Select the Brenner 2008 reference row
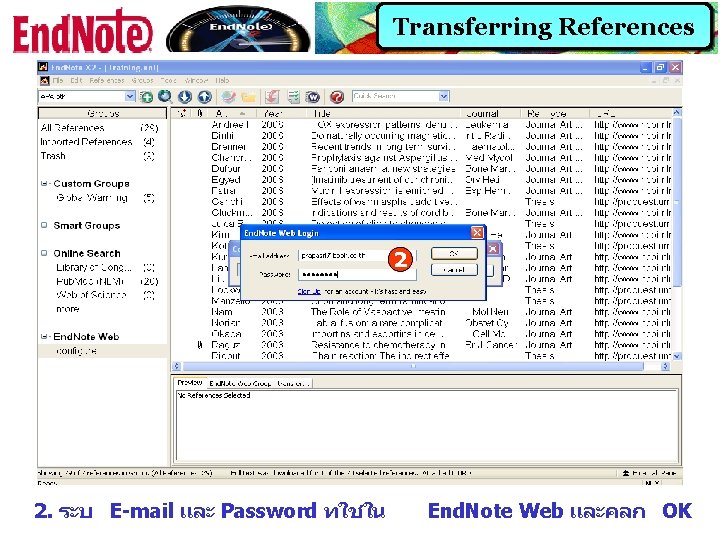Image resolution: width=720 pixels, height=540 pixels. [422, 146]
